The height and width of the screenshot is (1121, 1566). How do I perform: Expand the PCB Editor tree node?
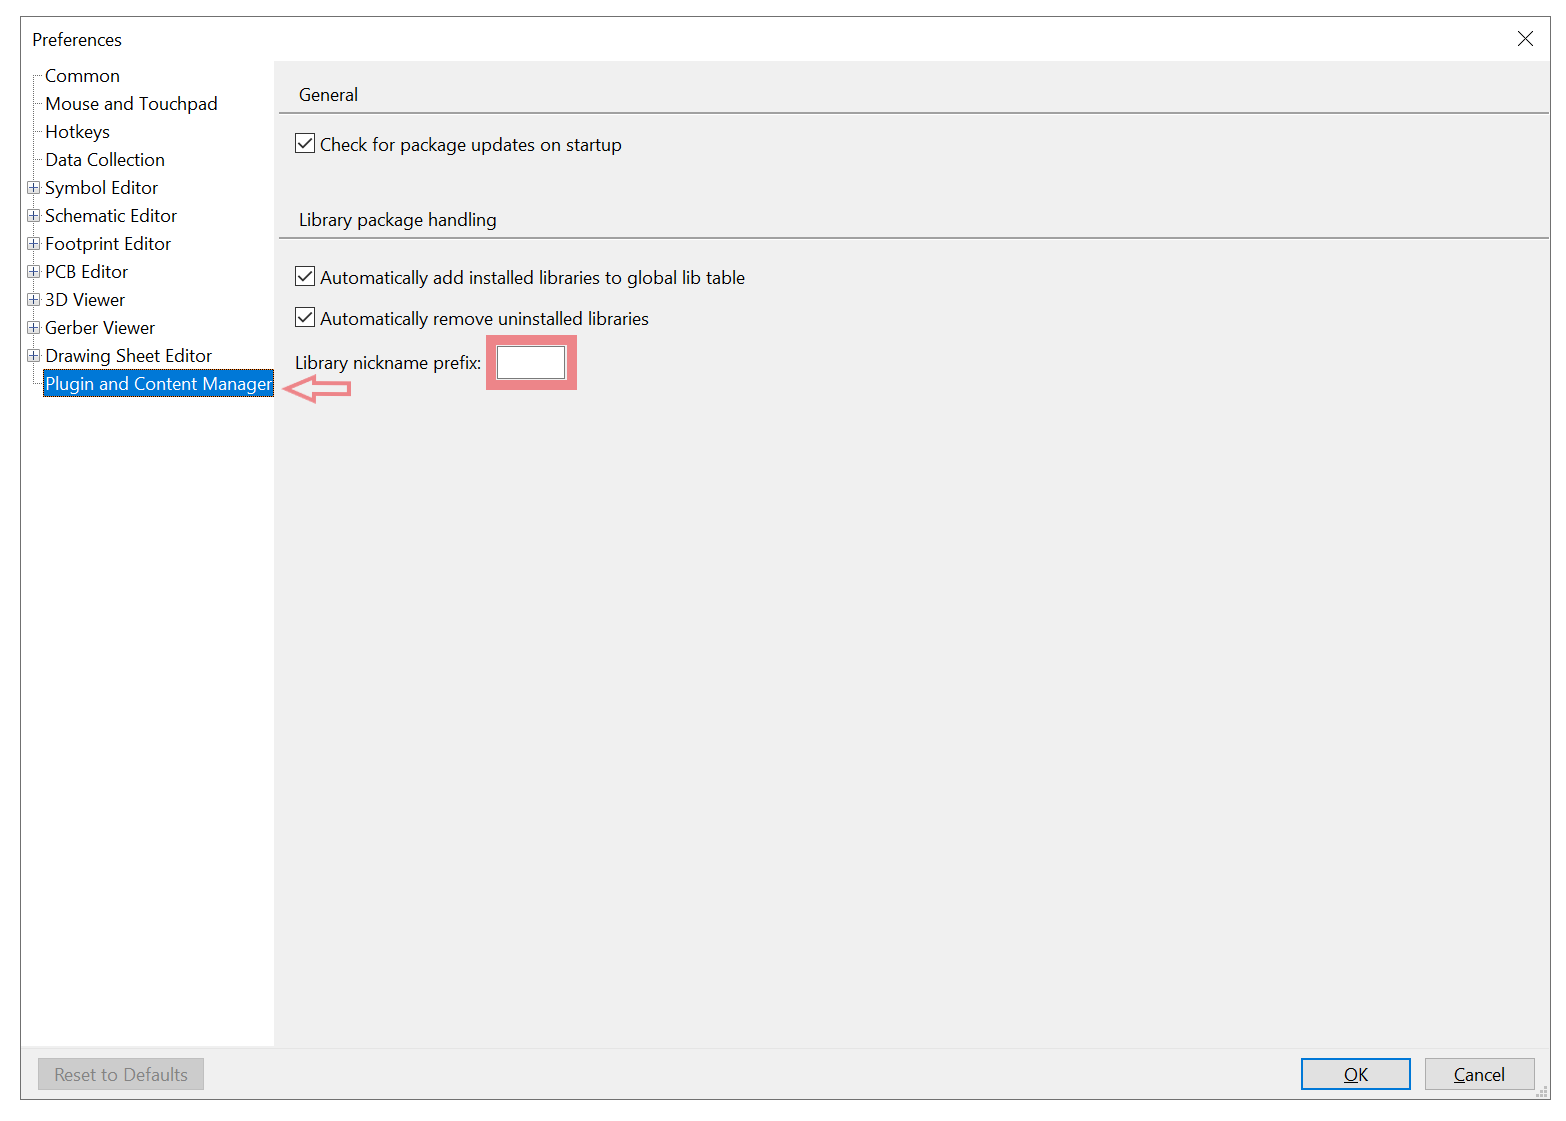[34, 272]
